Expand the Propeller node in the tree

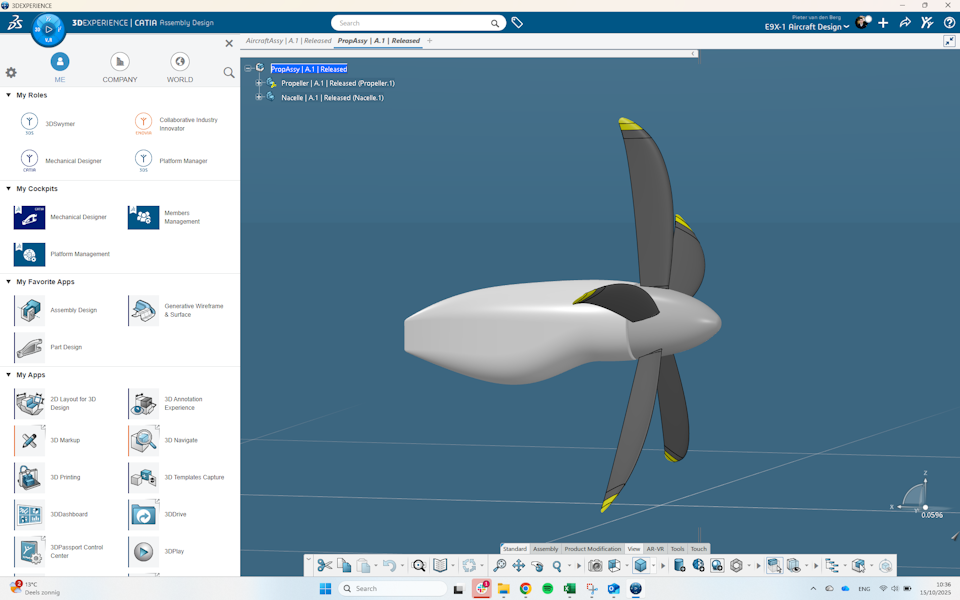[258, 83]
